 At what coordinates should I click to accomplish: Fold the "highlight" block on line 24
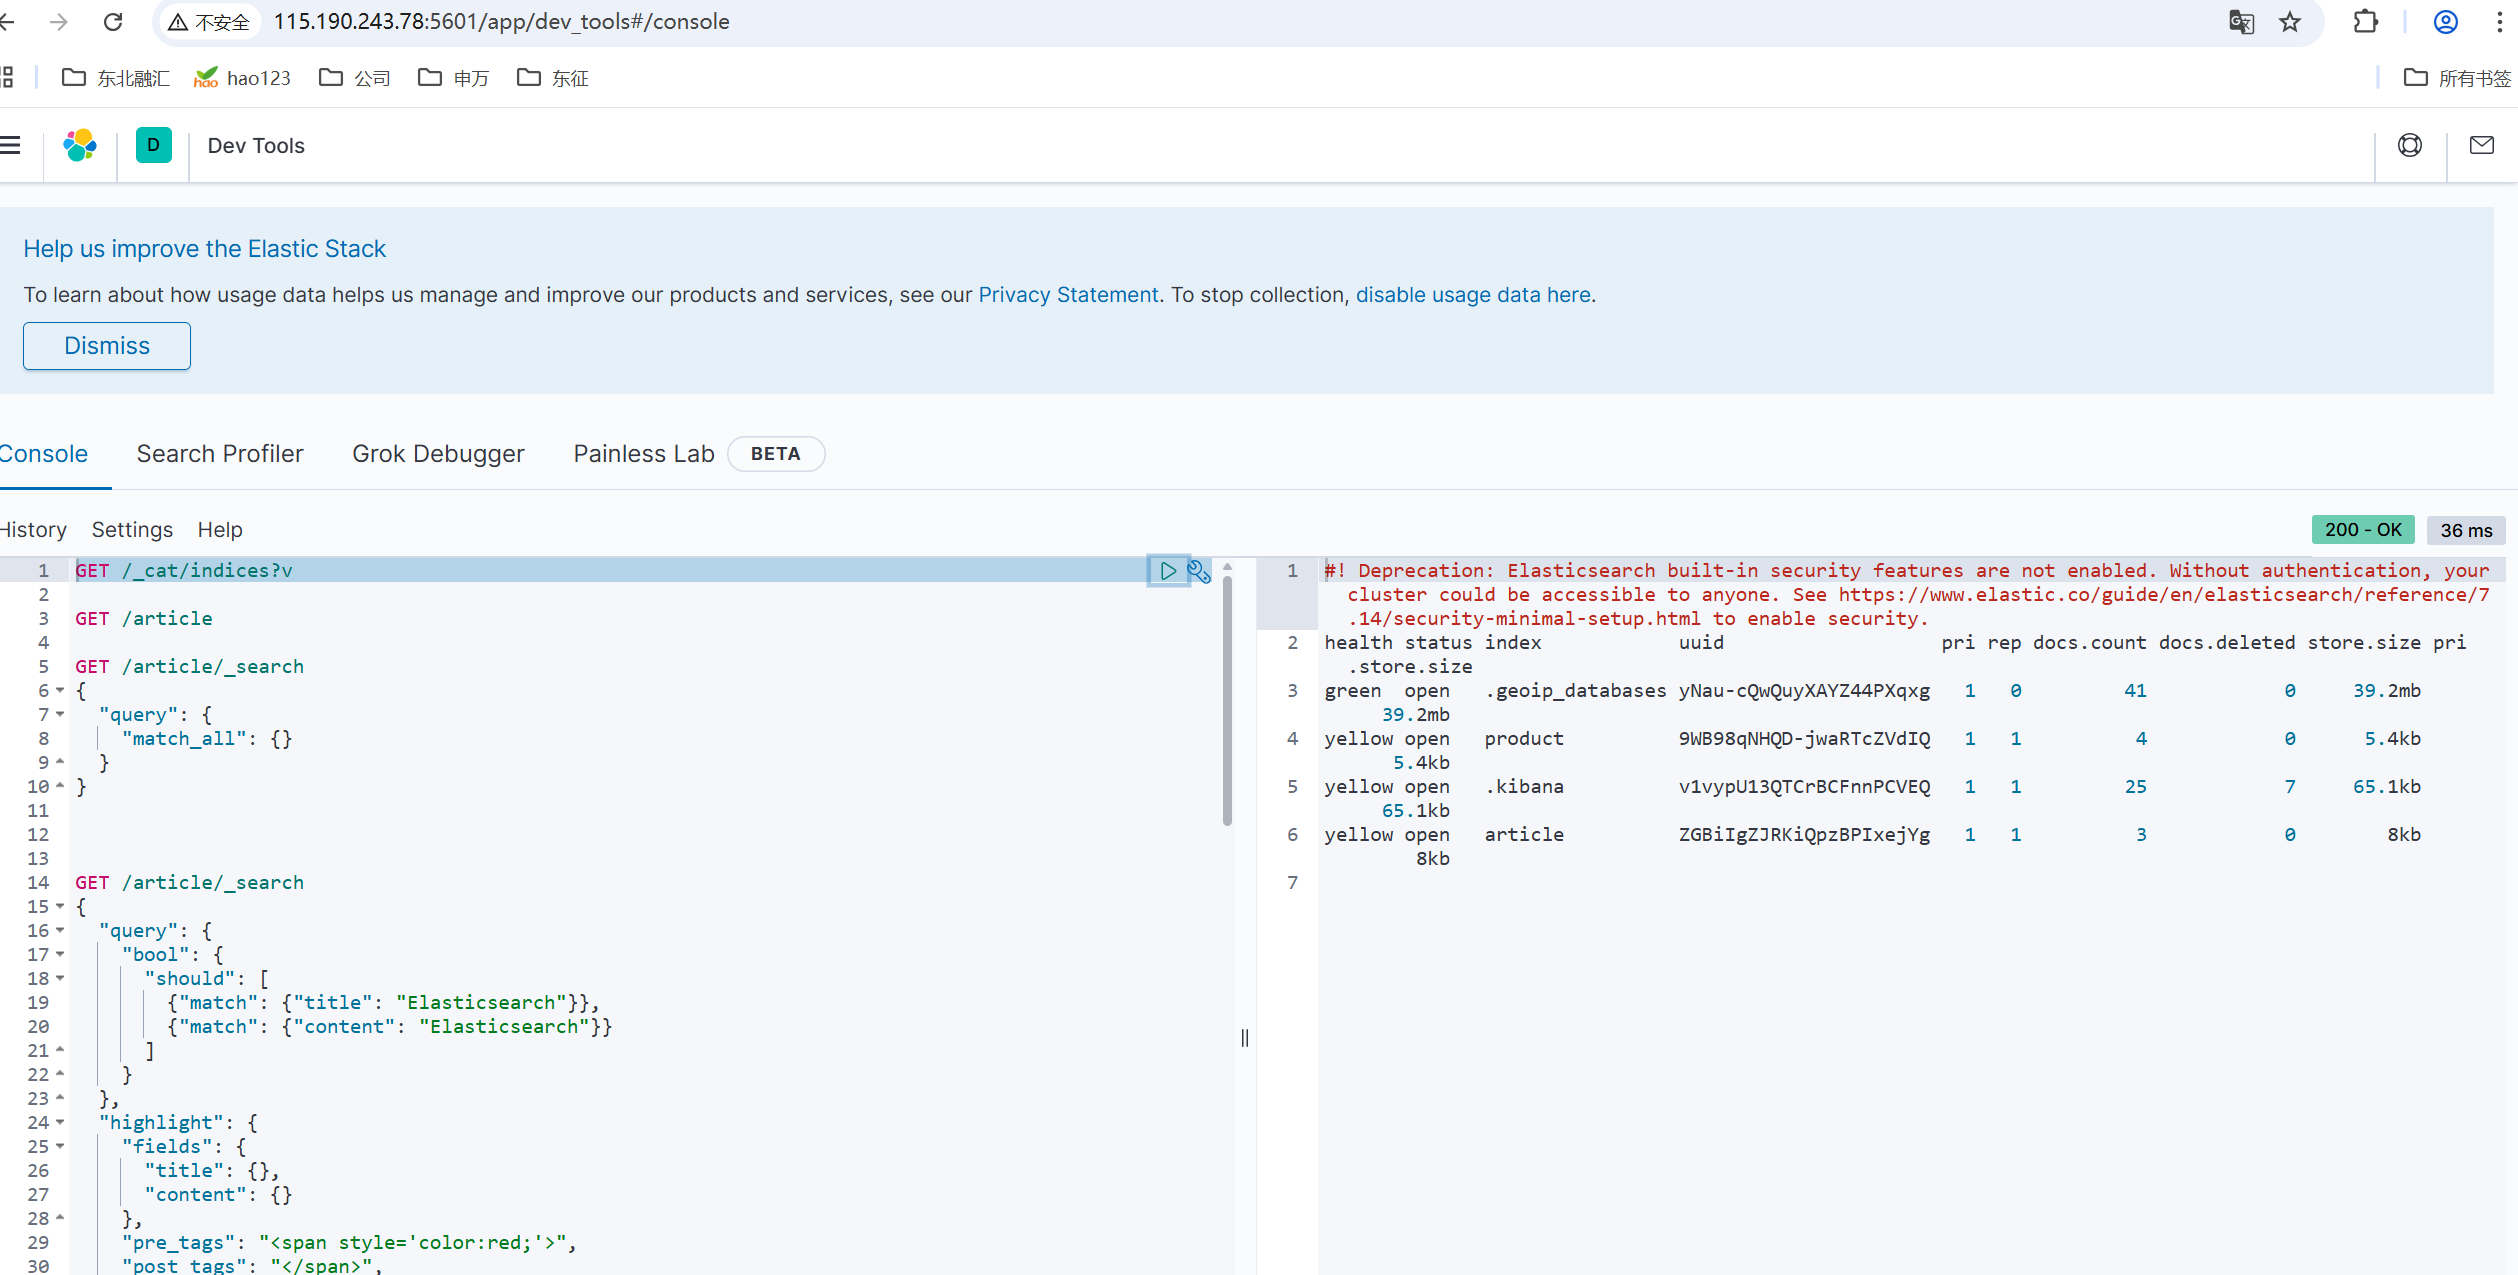tap(60, 1123)
